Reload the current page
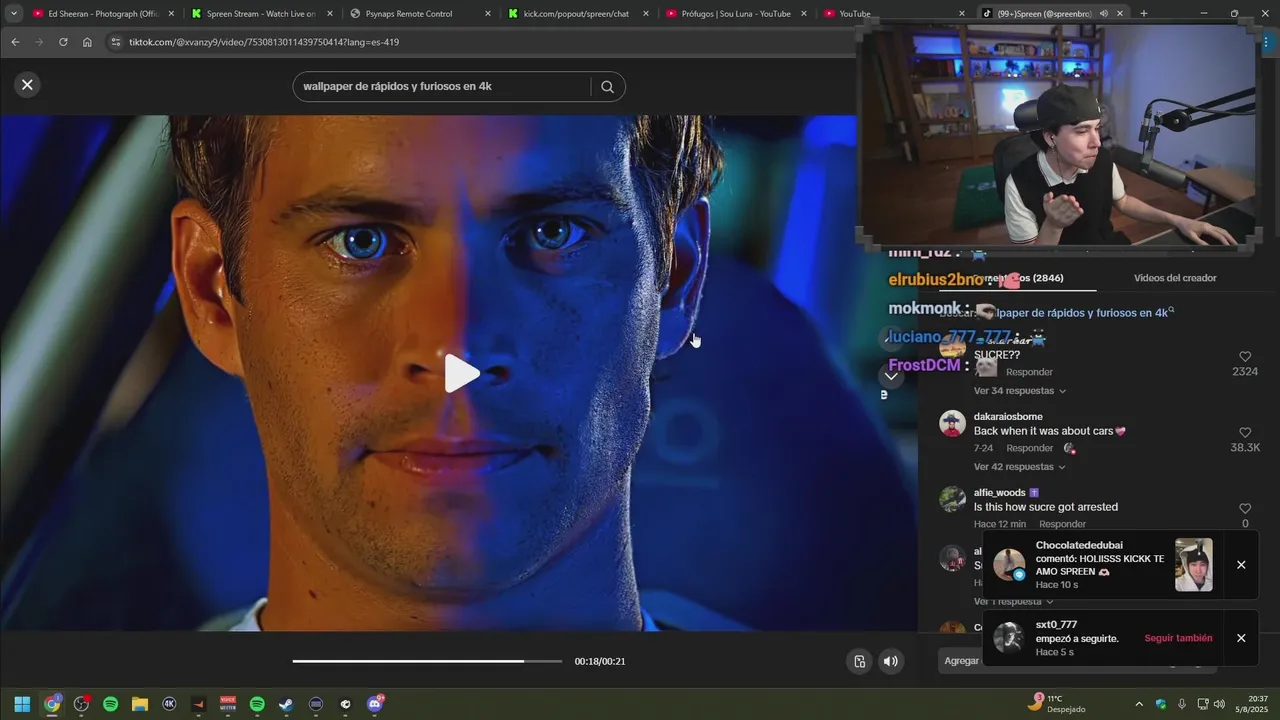The width and height of the screenshot is (1280, 720). (x=63, y=42)
